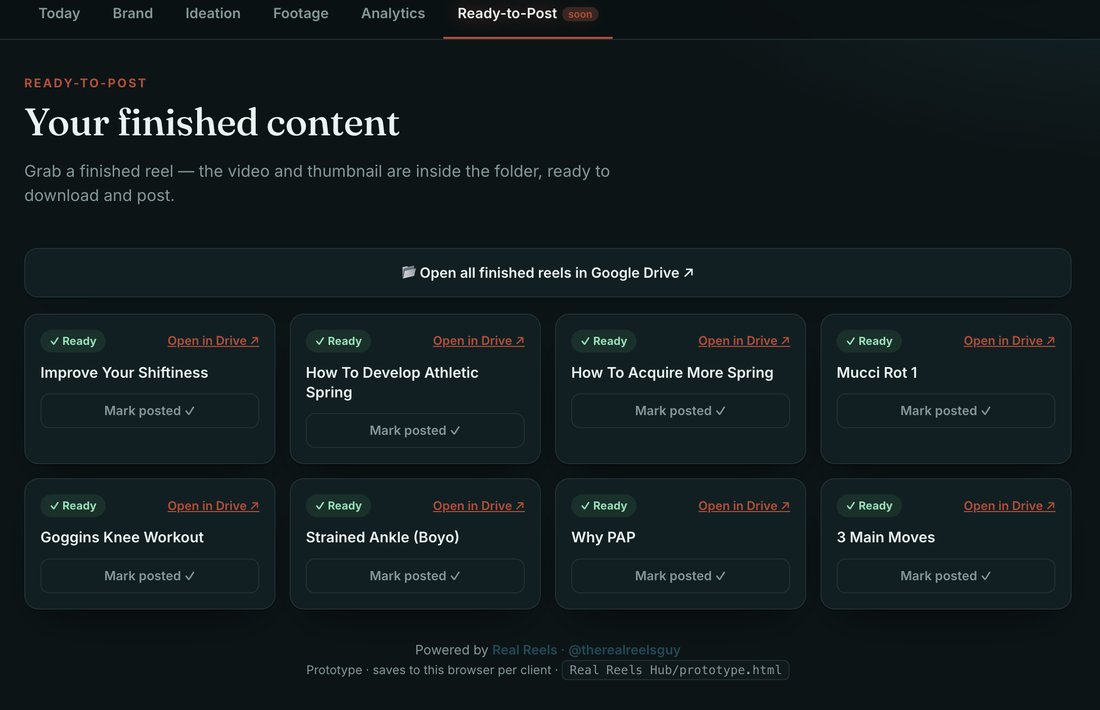Switch to the Today tab
This screenshot has height=710, width=1100.
click(x=59, y=13)
